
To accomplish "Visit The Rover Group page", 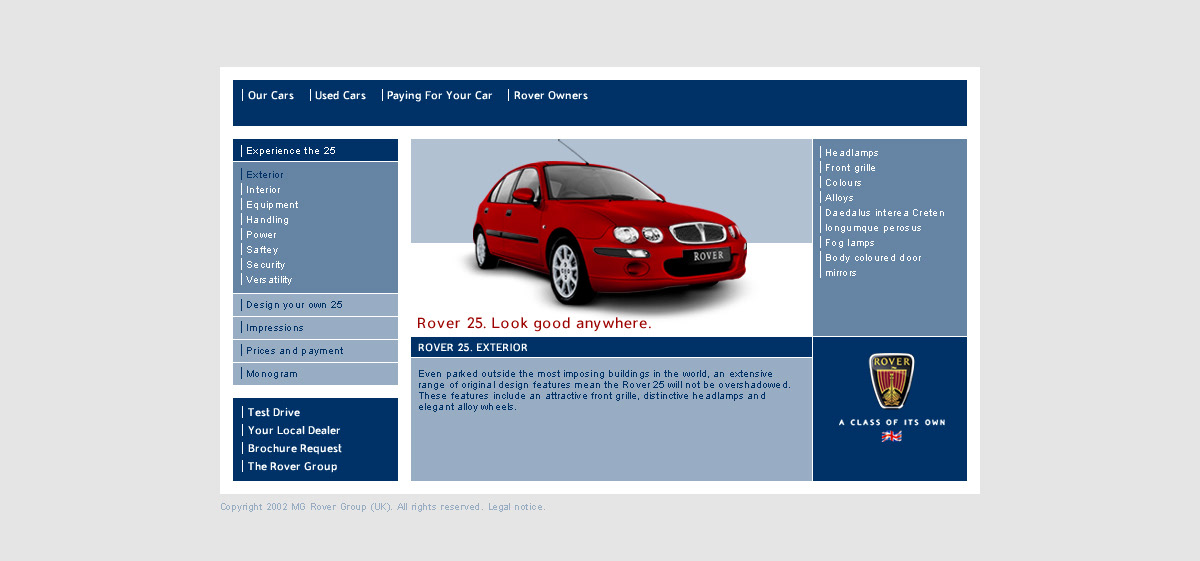I will 292,467.
